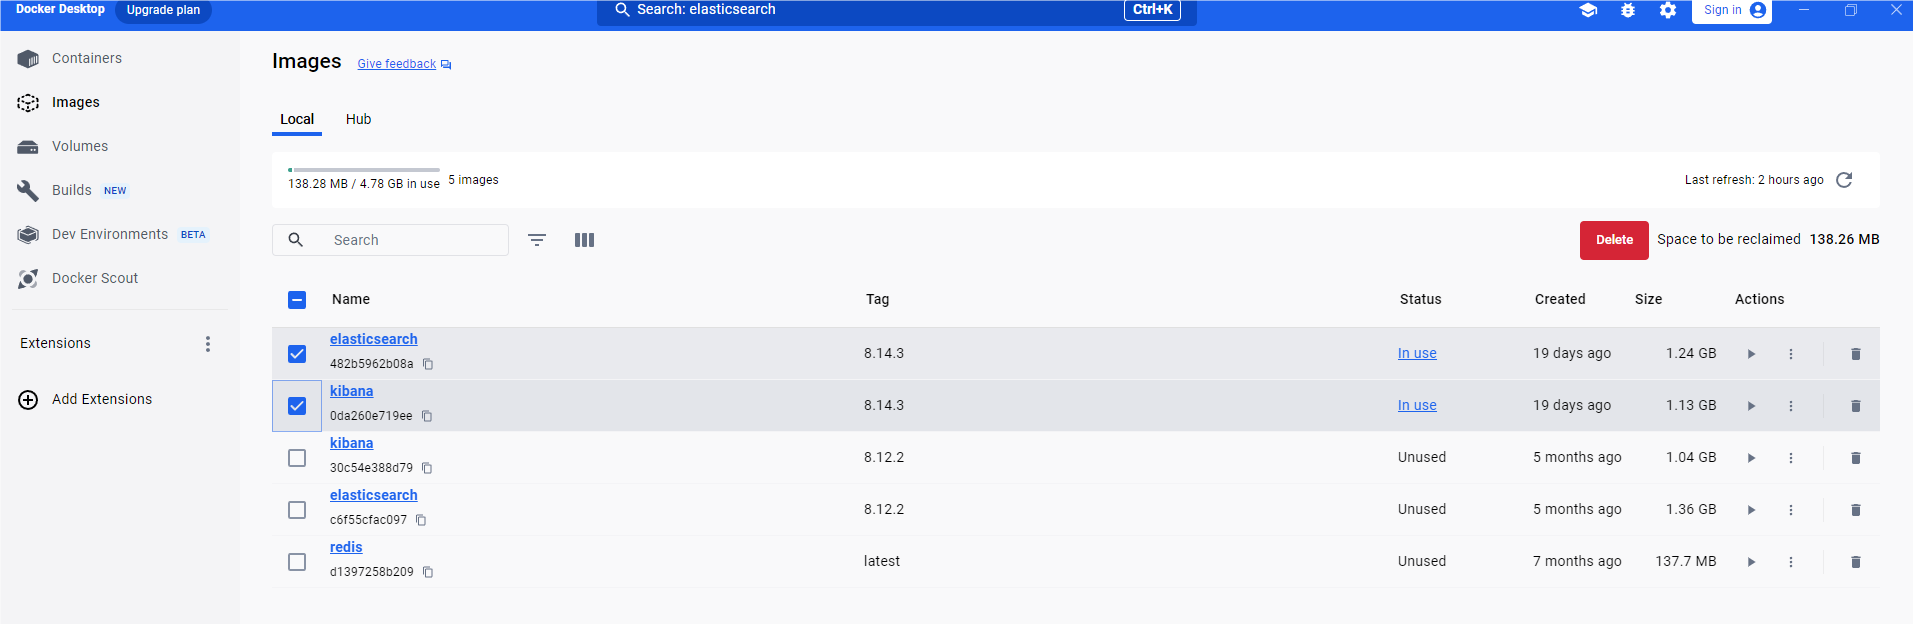Refresh the images list
The height and width of the screenshot is (624, 1913).
click(1845, 180)
